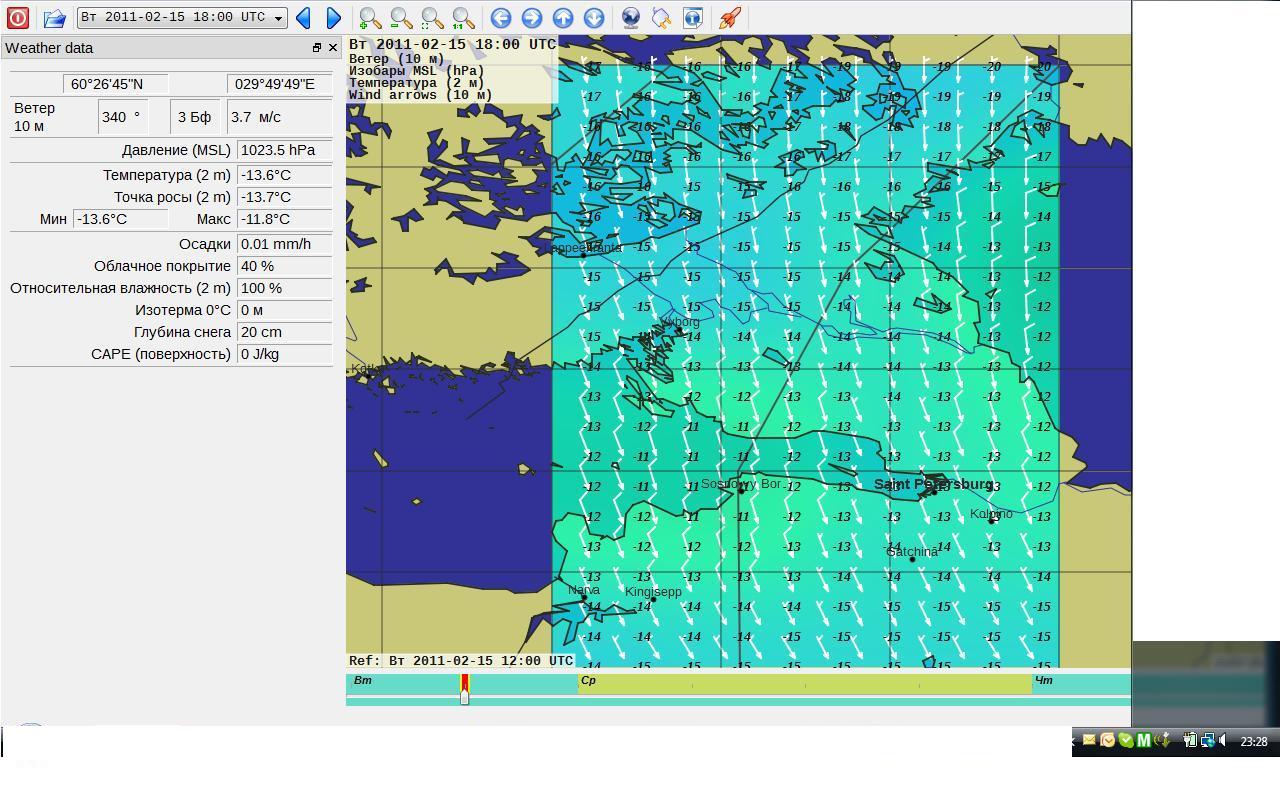Zoom out on the map

[401, 17]
